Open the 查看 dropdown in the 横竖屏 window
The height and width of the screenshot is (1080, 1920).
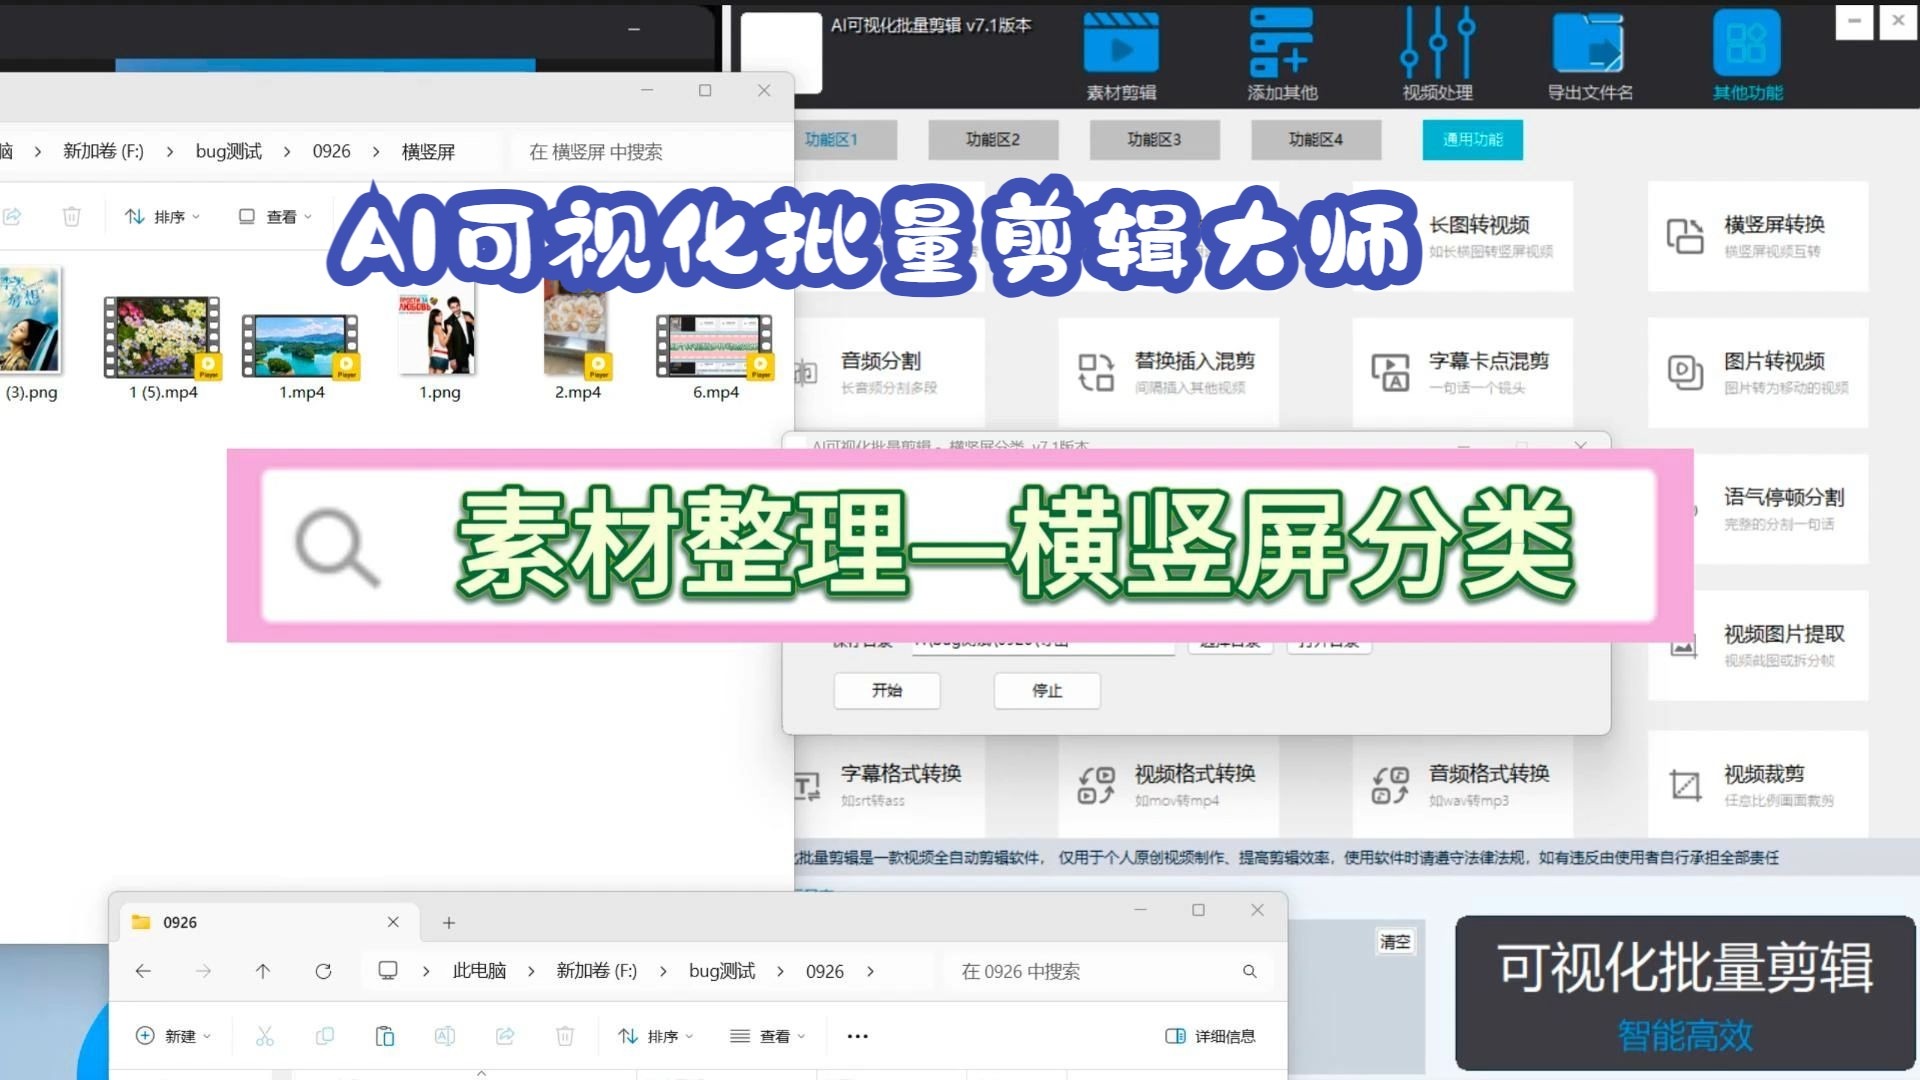click(275, 216)
